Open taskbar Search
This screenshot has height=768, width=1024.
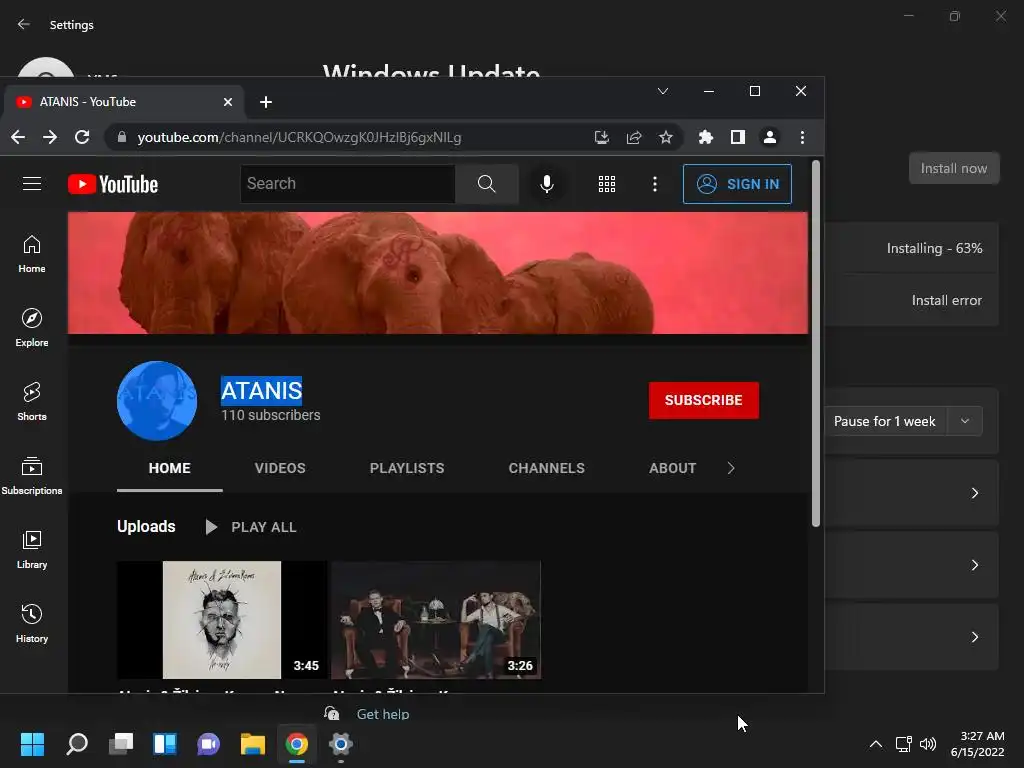coord(76,744)
